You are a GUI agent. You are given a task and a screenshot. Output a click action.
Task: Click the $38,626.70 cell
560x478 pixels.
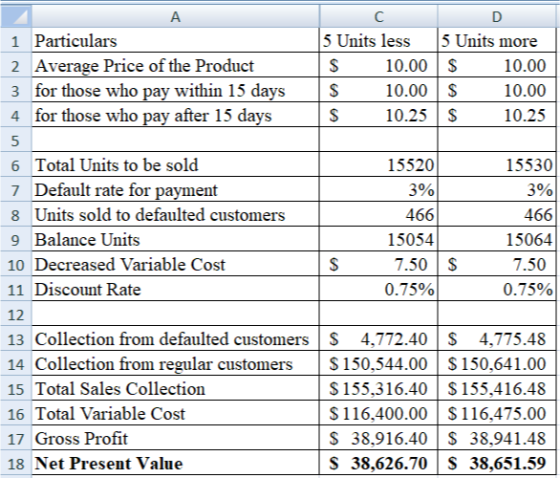coord(379,463)
